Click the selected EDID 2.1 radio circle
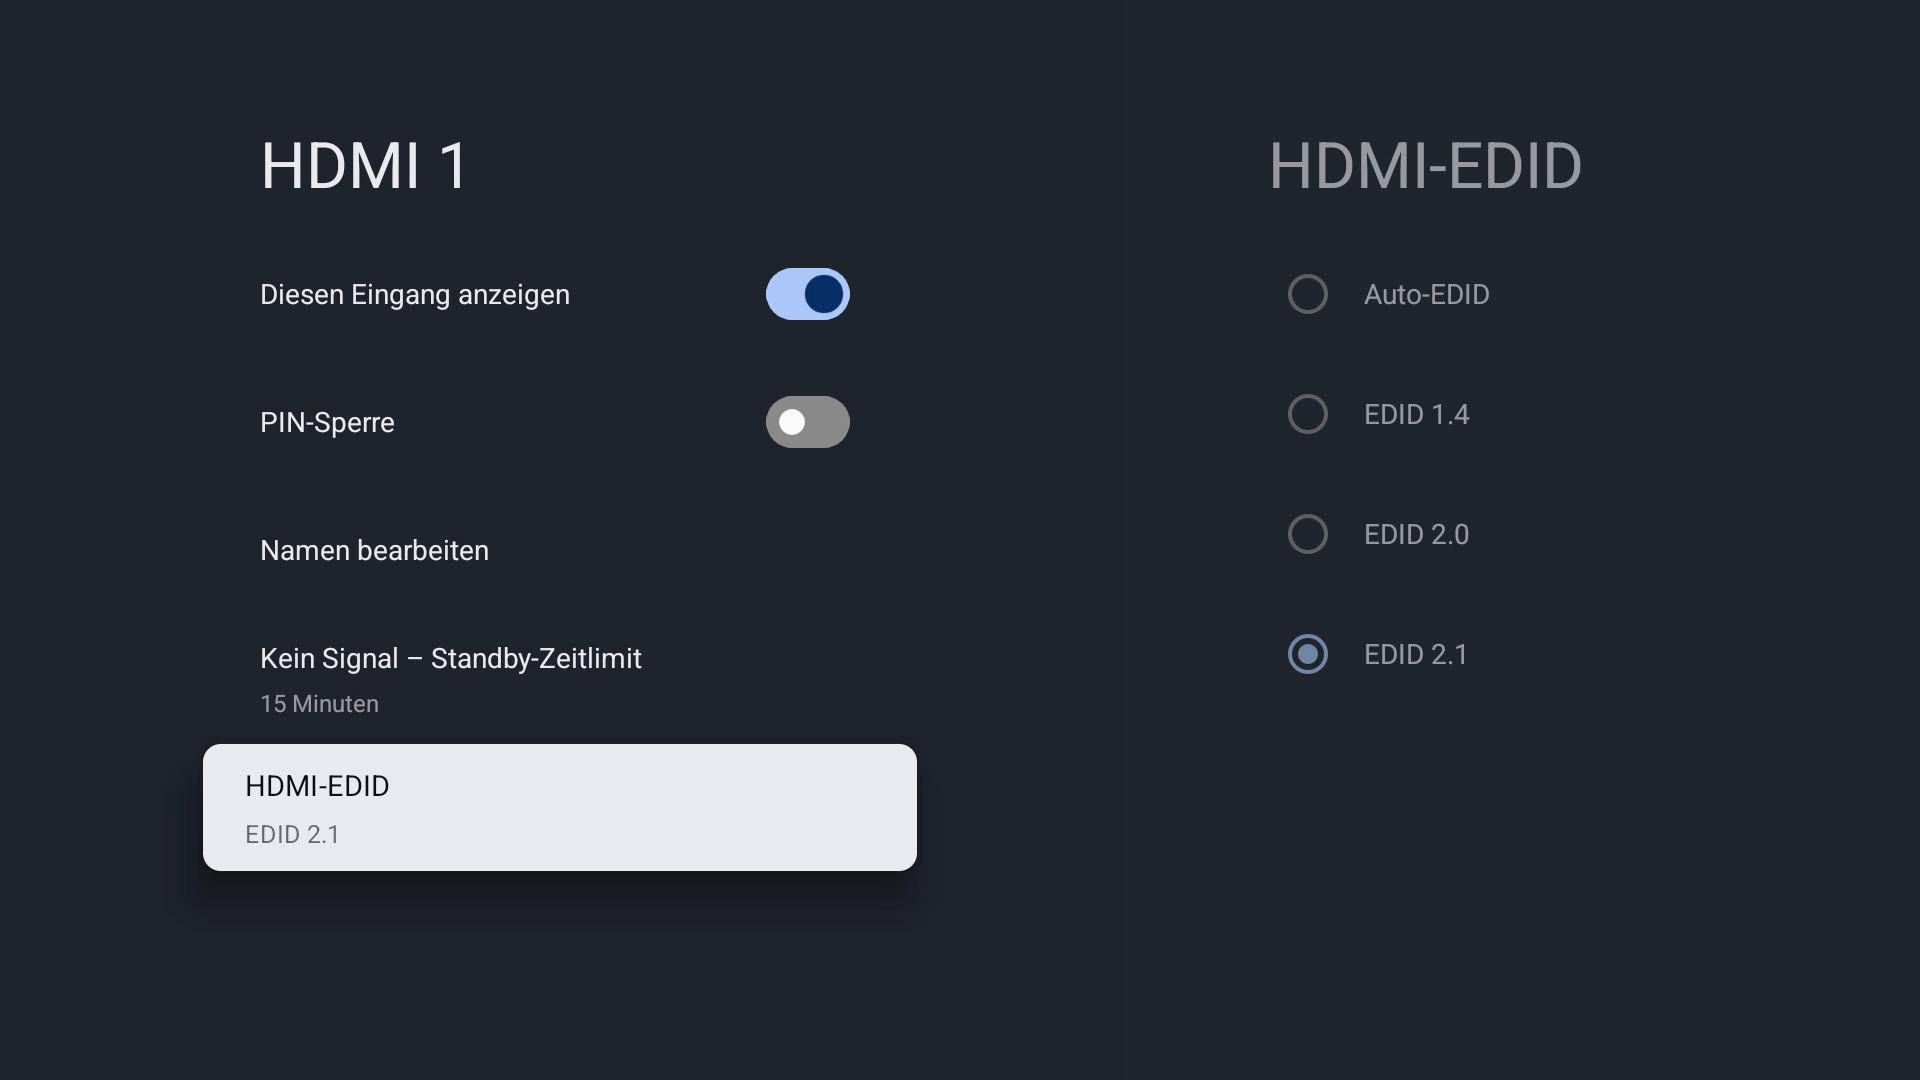Screen dimensions: 1920x1080 [1307, 654]
